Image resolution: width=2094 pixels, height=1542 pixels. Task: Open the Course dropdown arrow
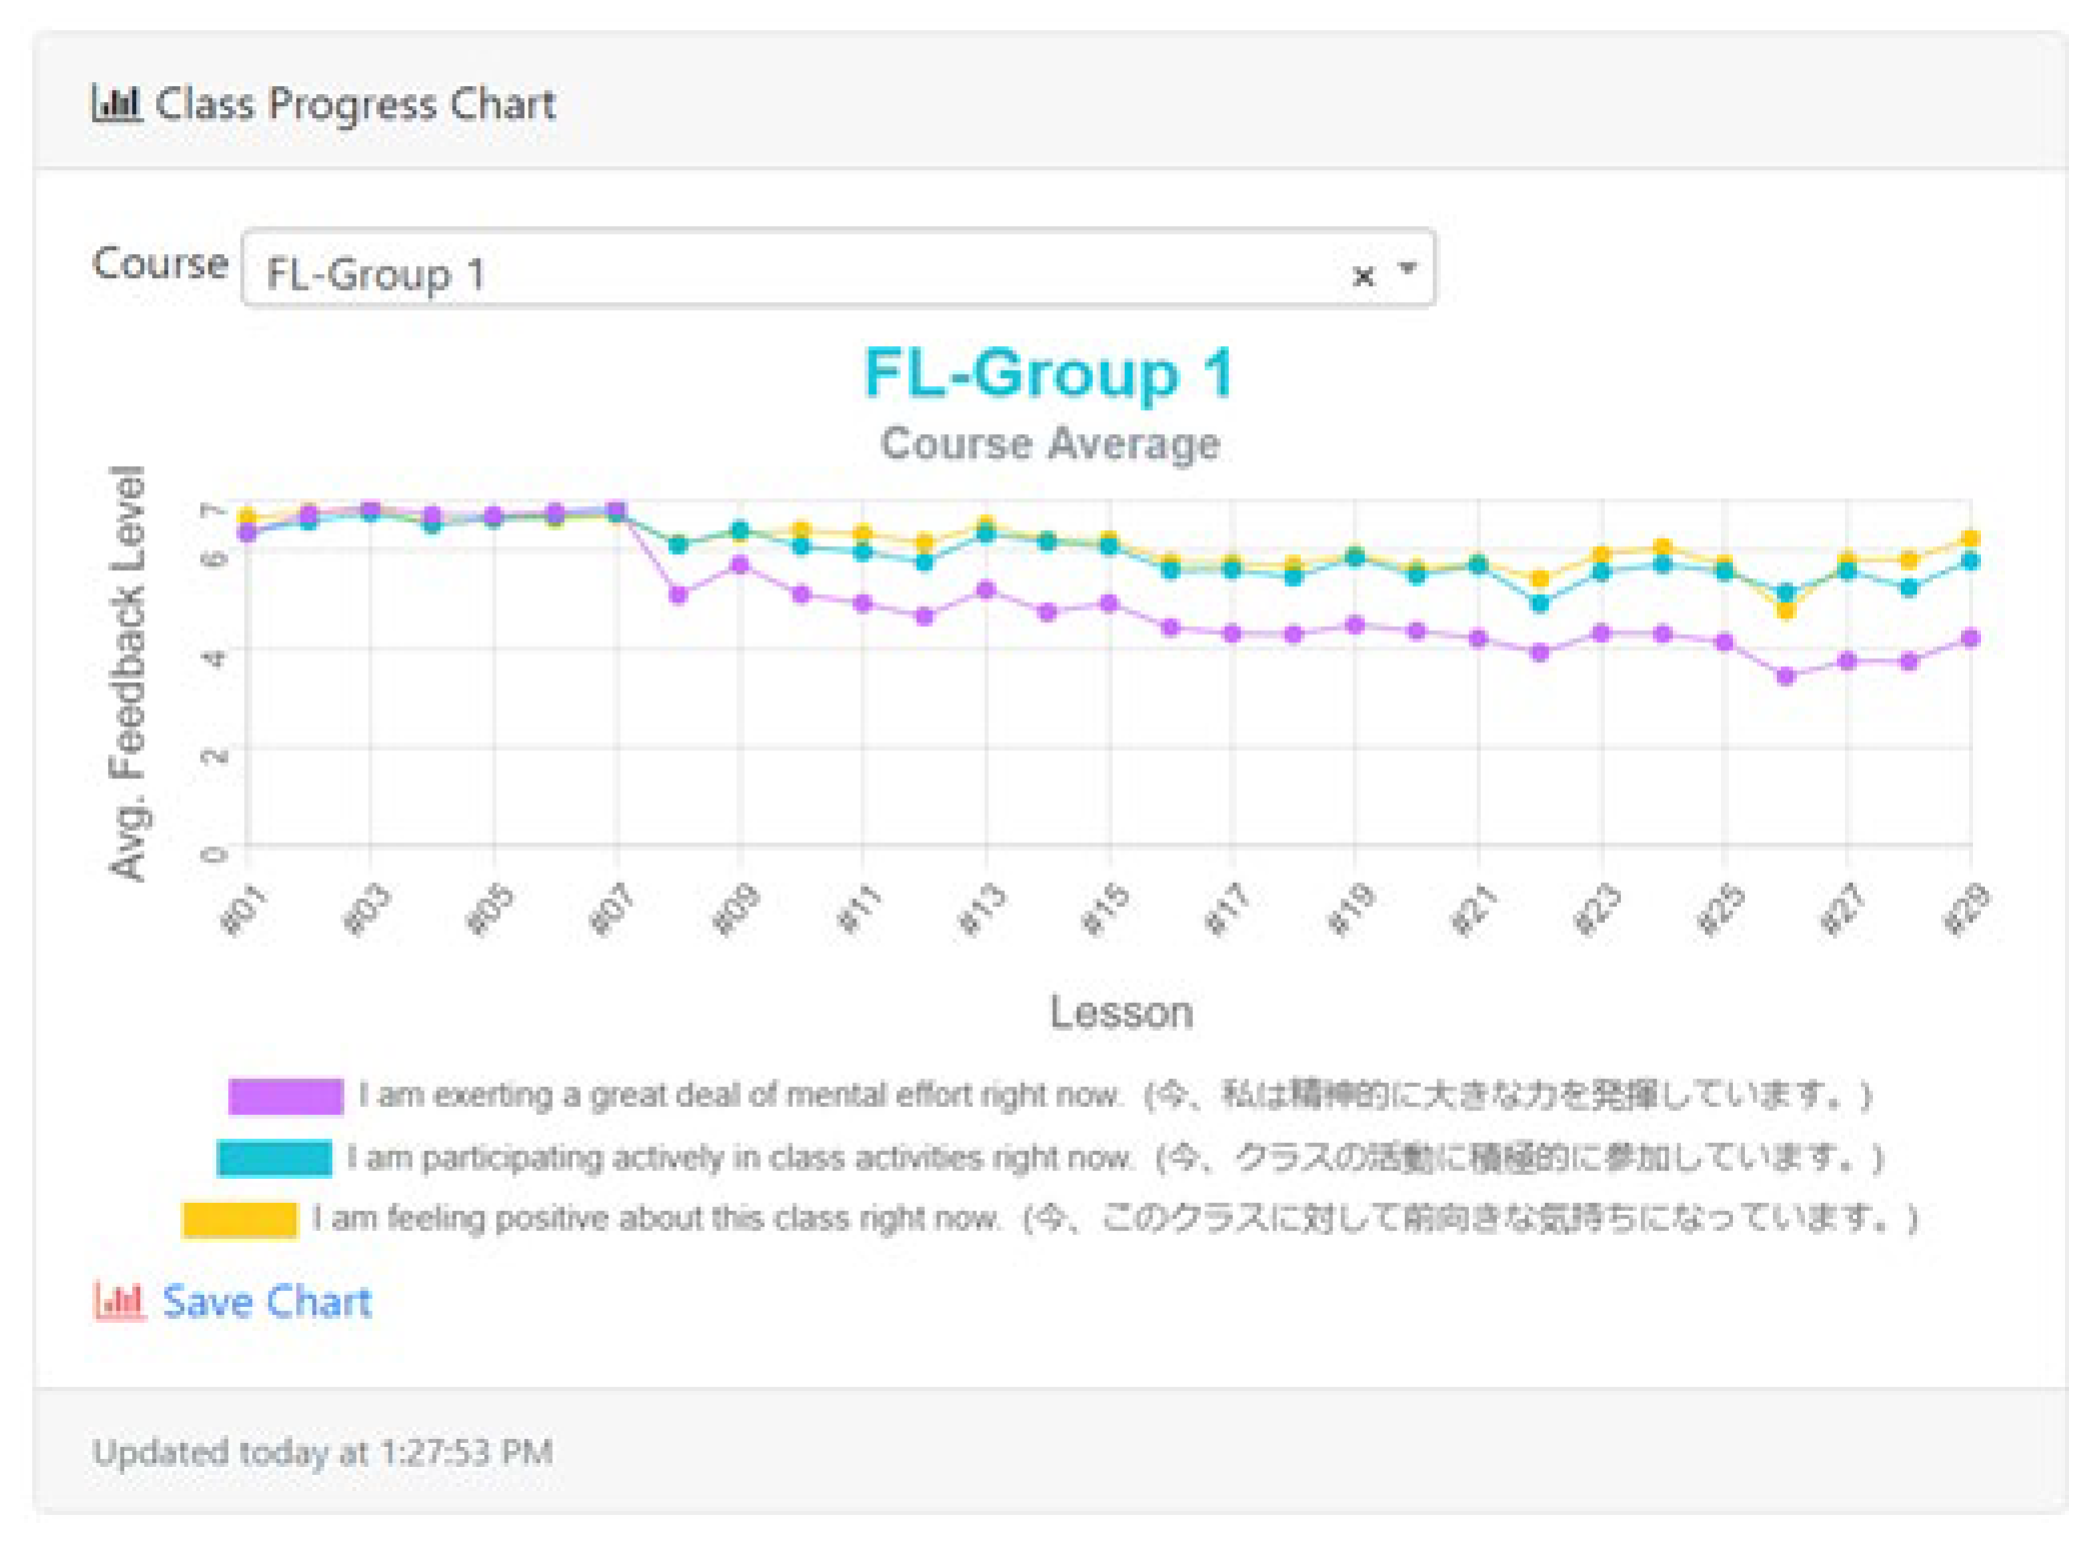coord(1408,268)
